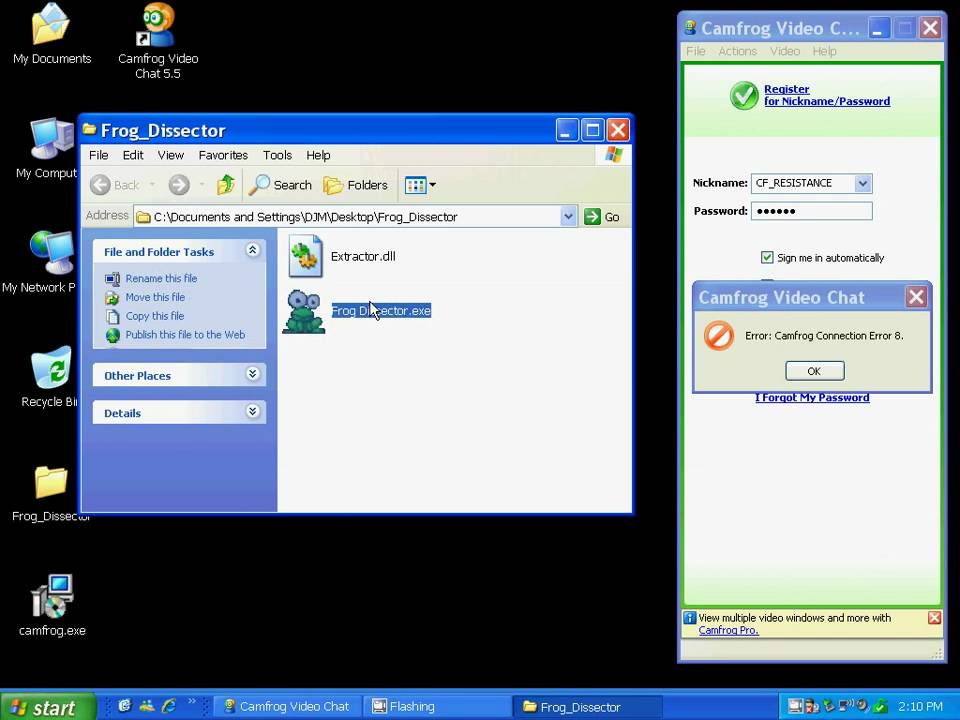
Task: Collapse the File and Folder Tasks panel
Action: coord(252,250)
